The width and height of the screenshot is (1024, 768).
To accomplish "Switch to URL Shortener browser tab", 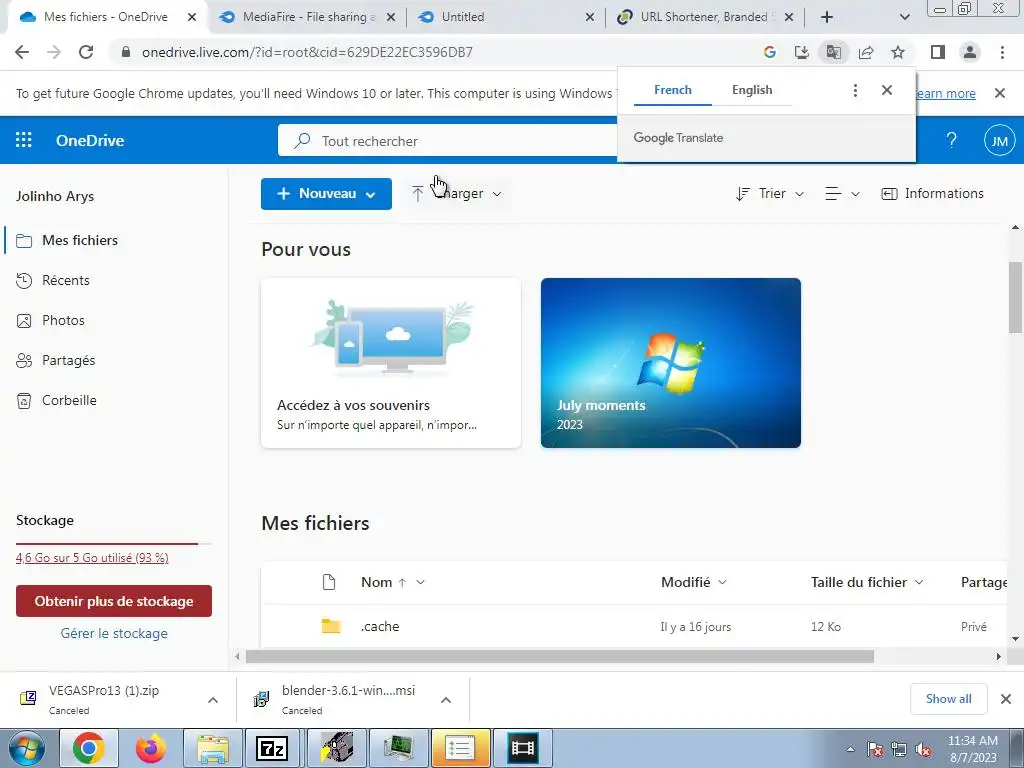I will pos(705,17).
